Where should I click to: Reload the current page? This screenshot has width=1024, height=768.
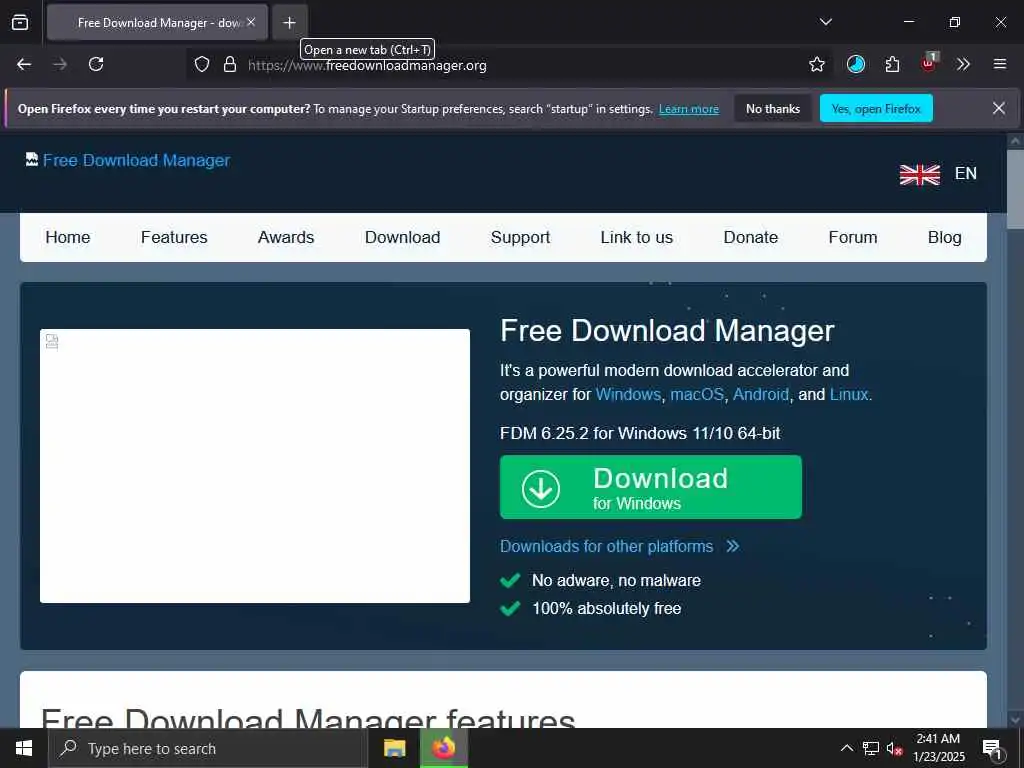[96, 64]
